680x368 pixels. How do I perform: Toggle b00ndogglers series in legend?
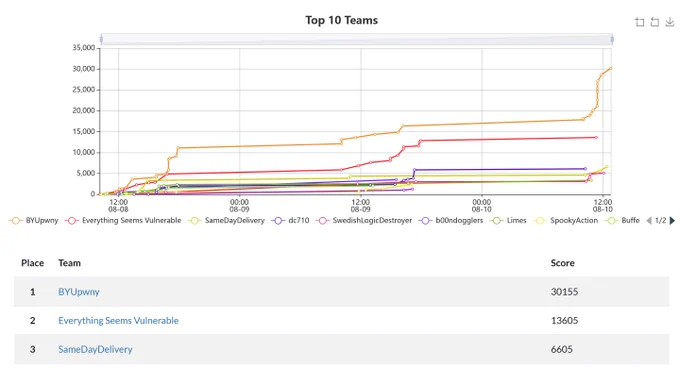point(451,221)
